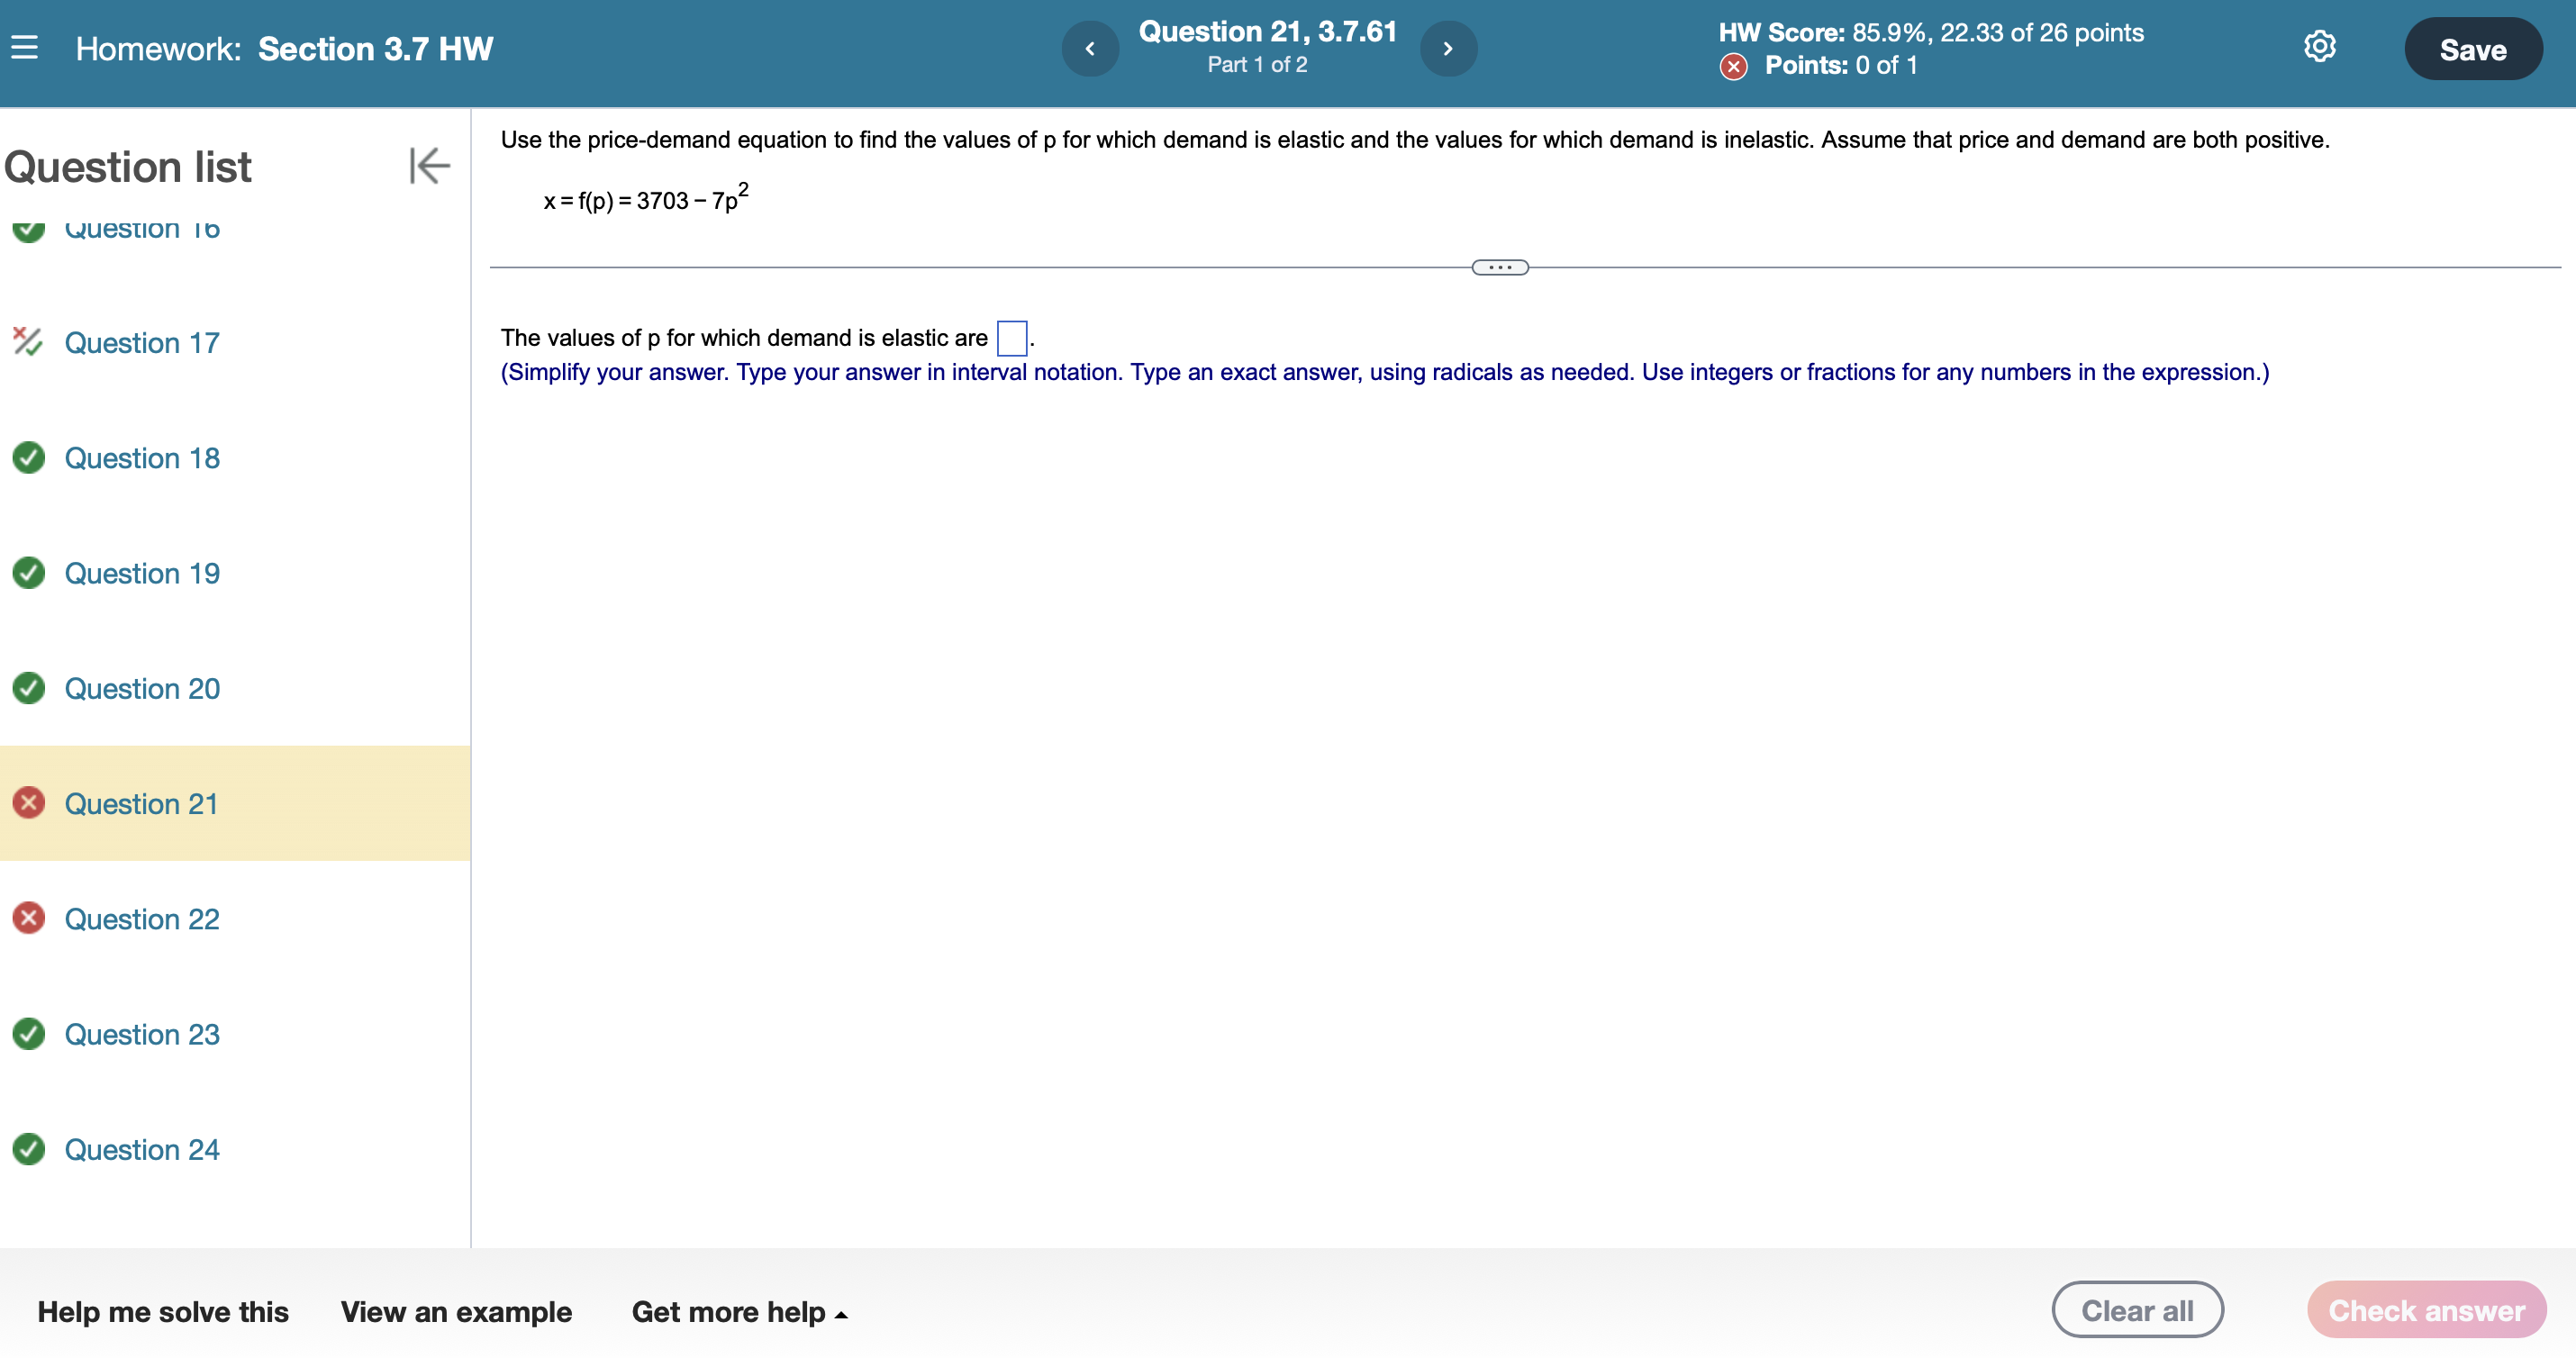Go to previous question arrow

(1089, 48)
